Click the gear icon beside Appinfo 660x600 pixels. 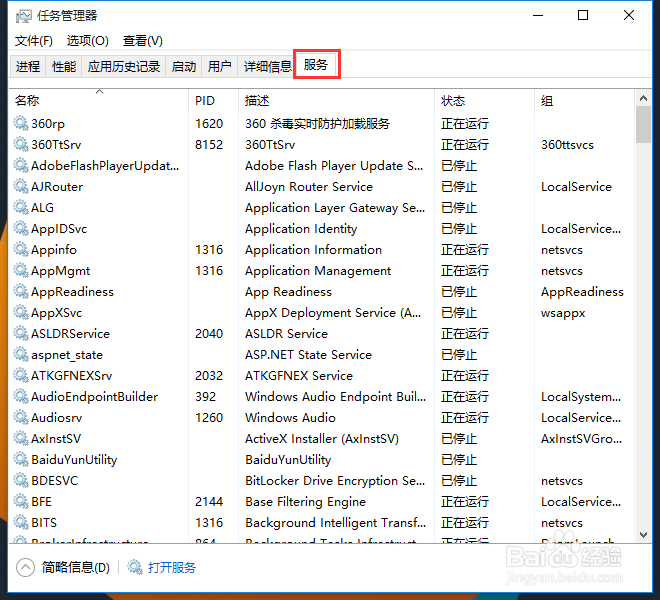pos(21,249)
